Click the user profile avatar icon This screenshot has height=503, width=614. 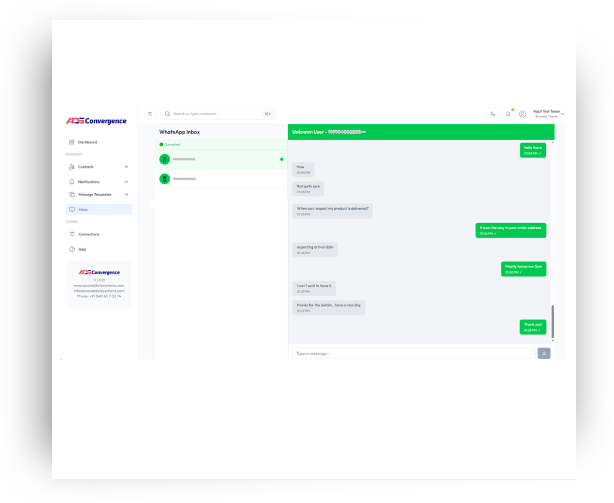522,114
